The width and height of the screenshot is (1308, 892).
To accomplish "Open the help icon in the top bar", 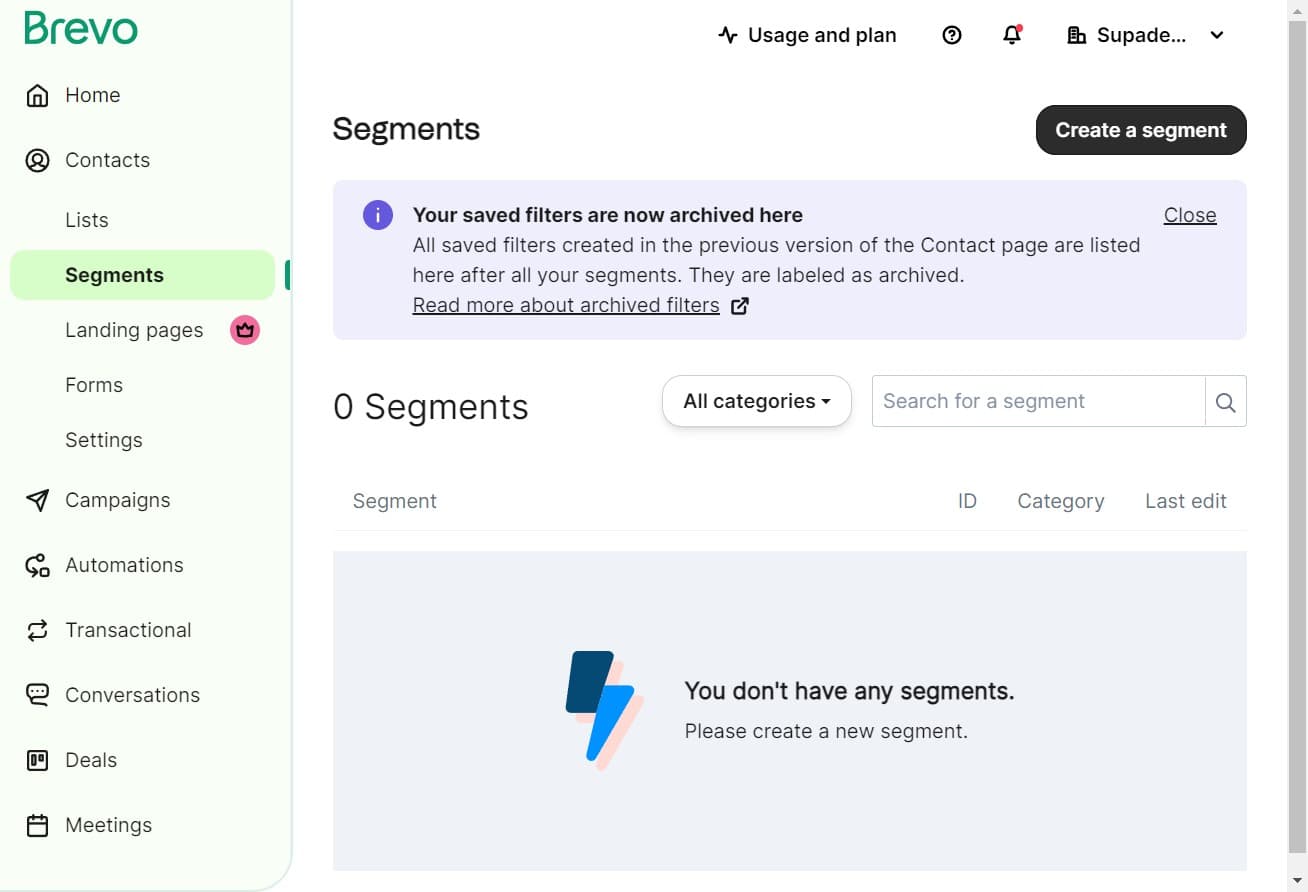I will coord(951,35).
